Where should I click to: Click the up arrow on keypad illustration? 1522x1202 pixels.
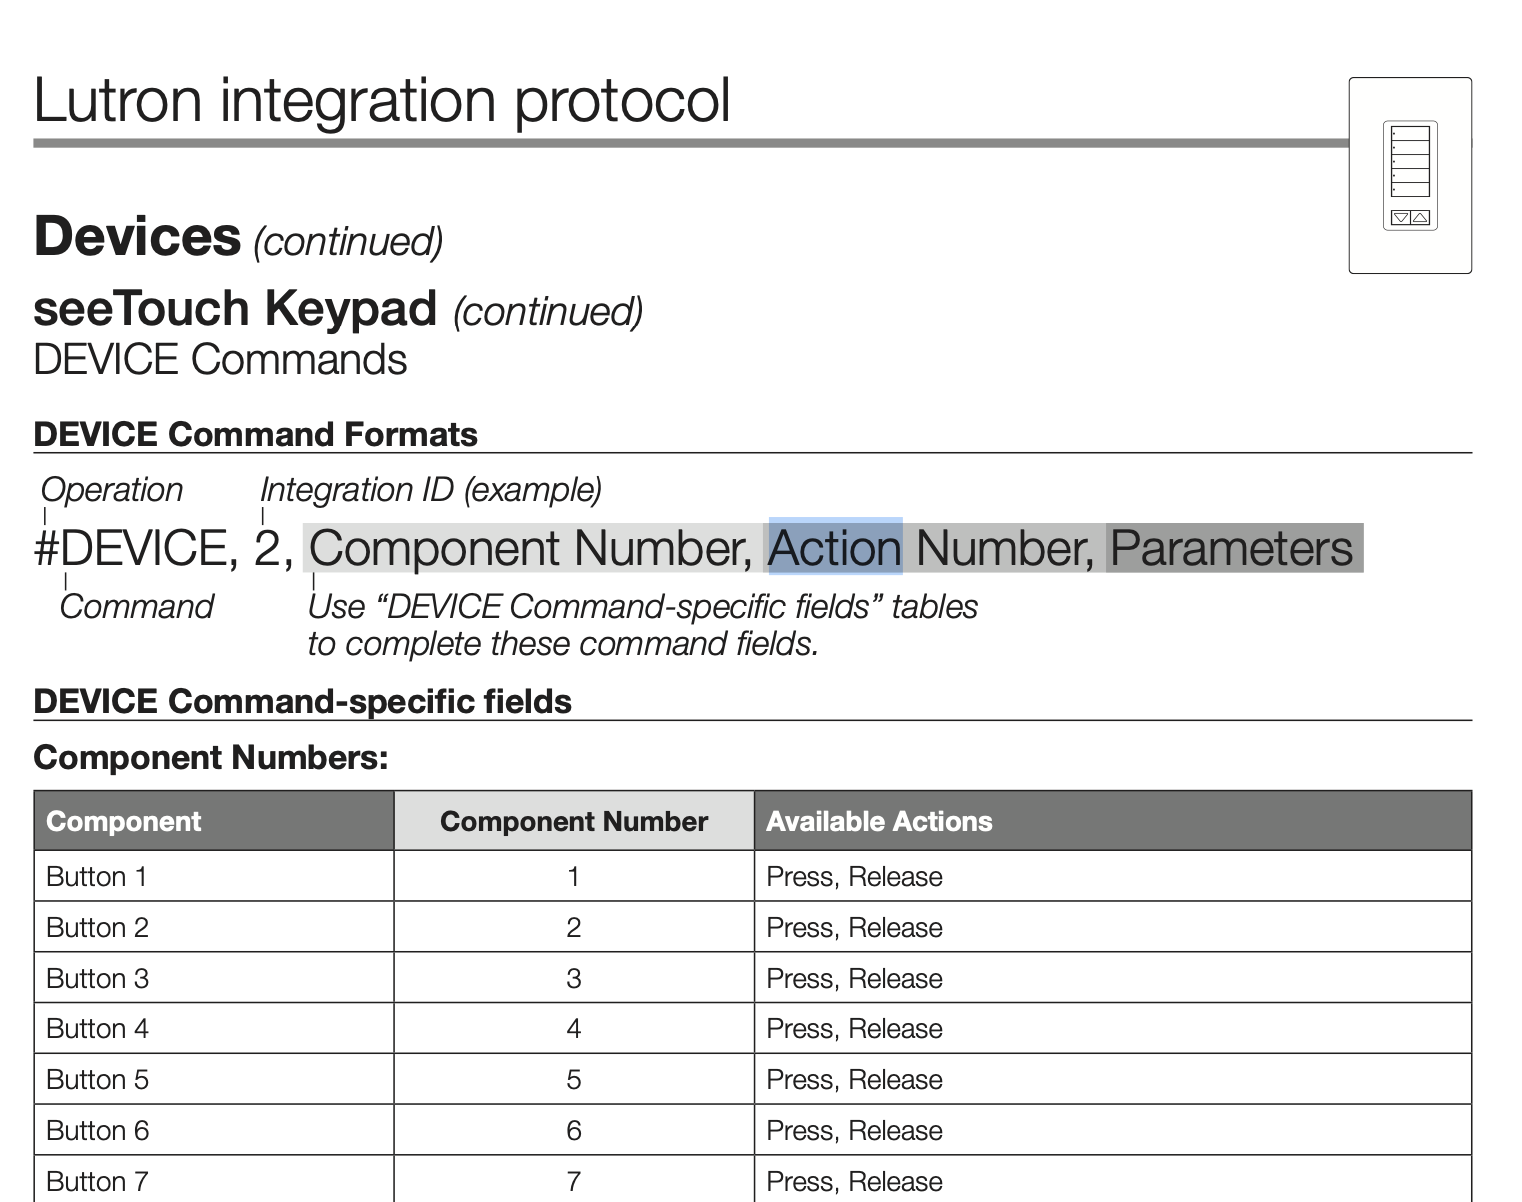(1420, 218)
